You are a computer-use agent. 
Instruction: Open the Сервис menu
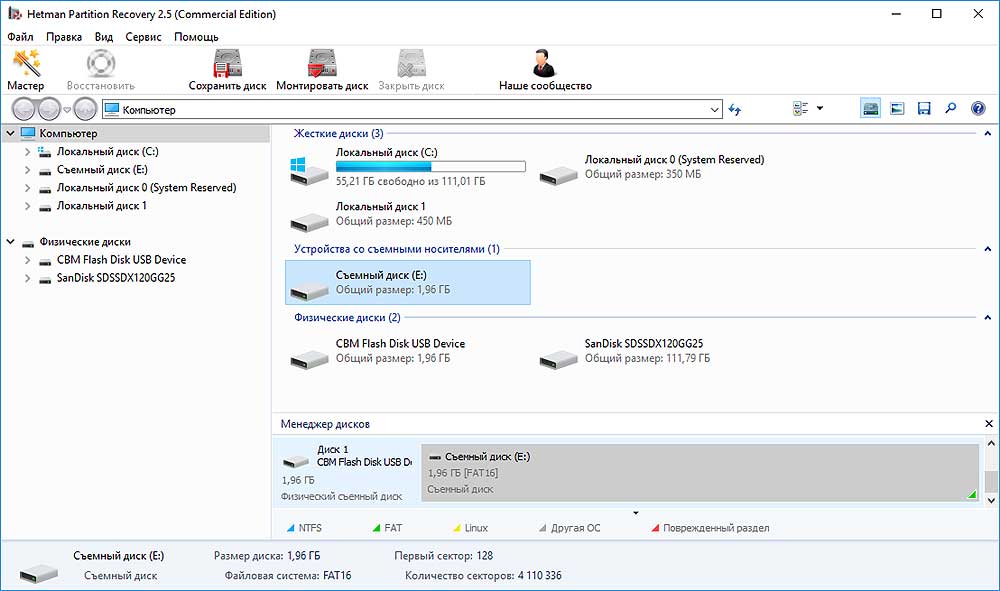143,37
